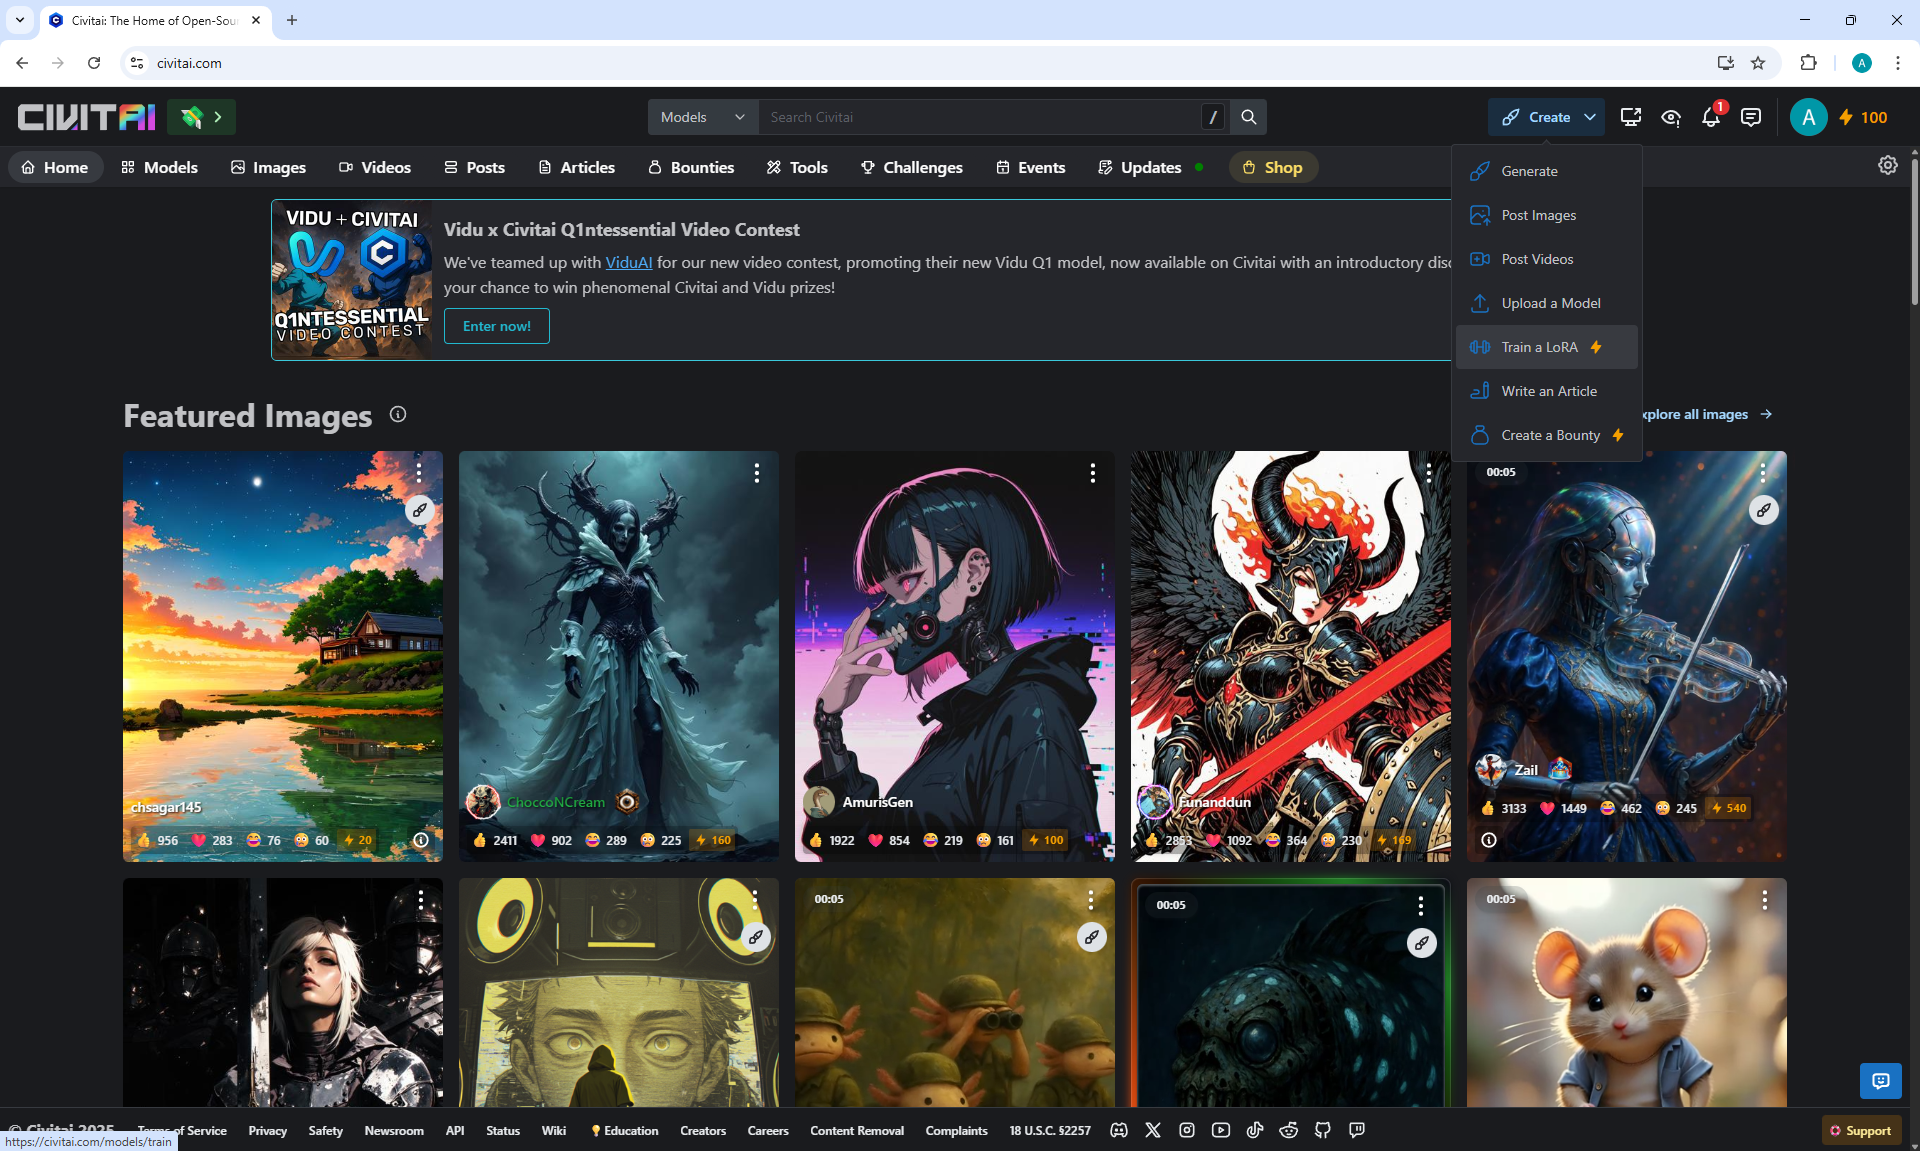Screen dimensions: 1920x1151
Task: Open the chat messages icon
Action: [1750, 117]
